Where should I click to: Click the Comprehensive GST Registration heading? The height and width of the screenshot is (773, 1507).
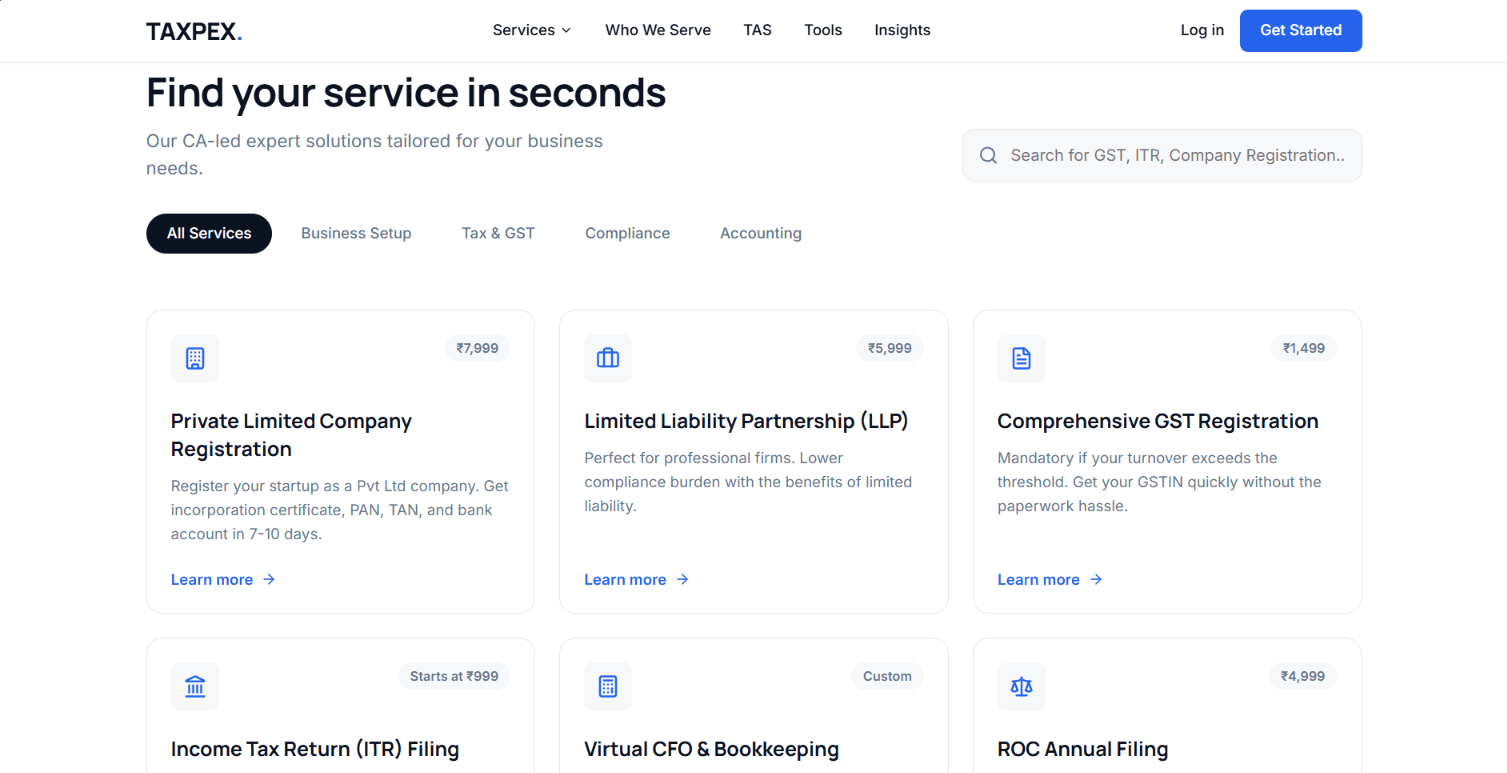point(1158,421)
